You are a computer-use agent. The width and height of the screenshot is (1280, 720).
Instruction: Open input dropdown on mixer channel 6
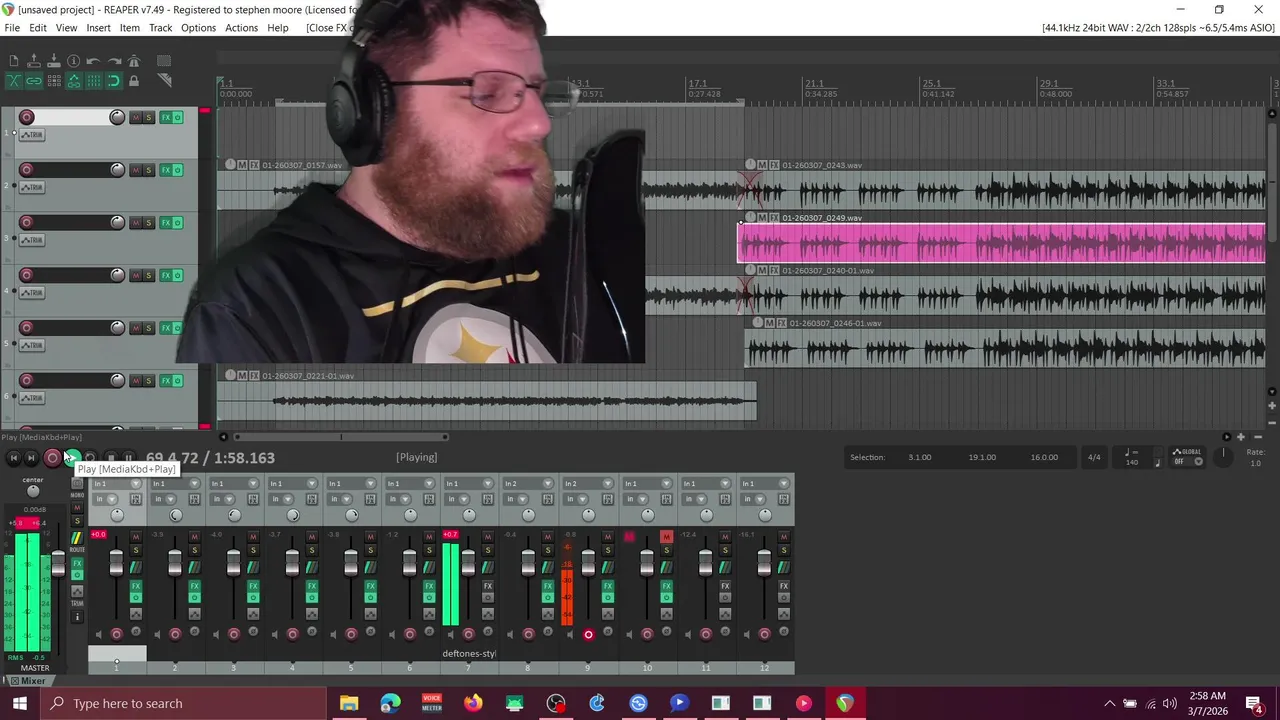click(411, 484)
